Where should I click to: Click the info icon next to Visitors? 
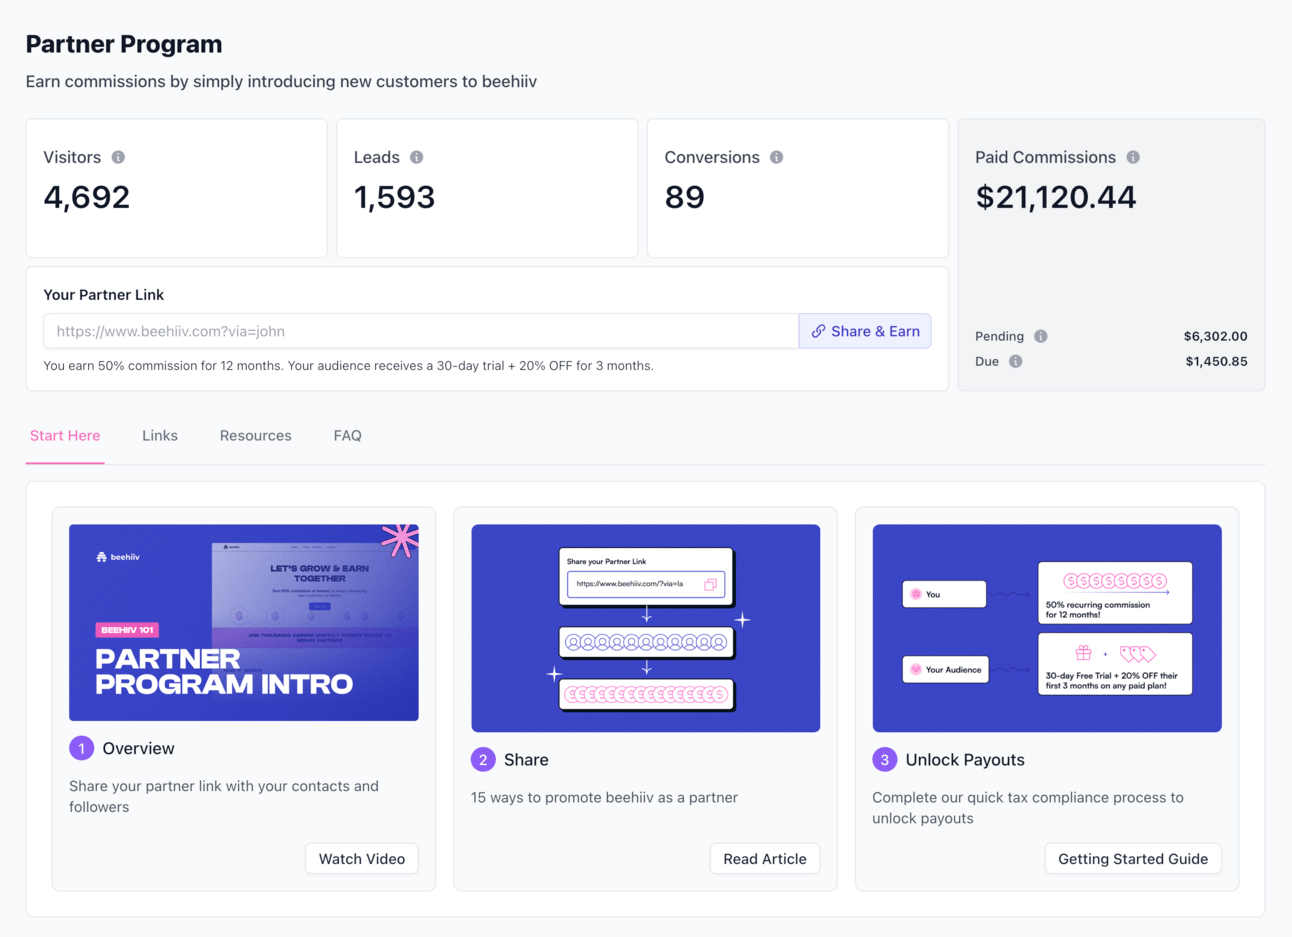[118, 157]
